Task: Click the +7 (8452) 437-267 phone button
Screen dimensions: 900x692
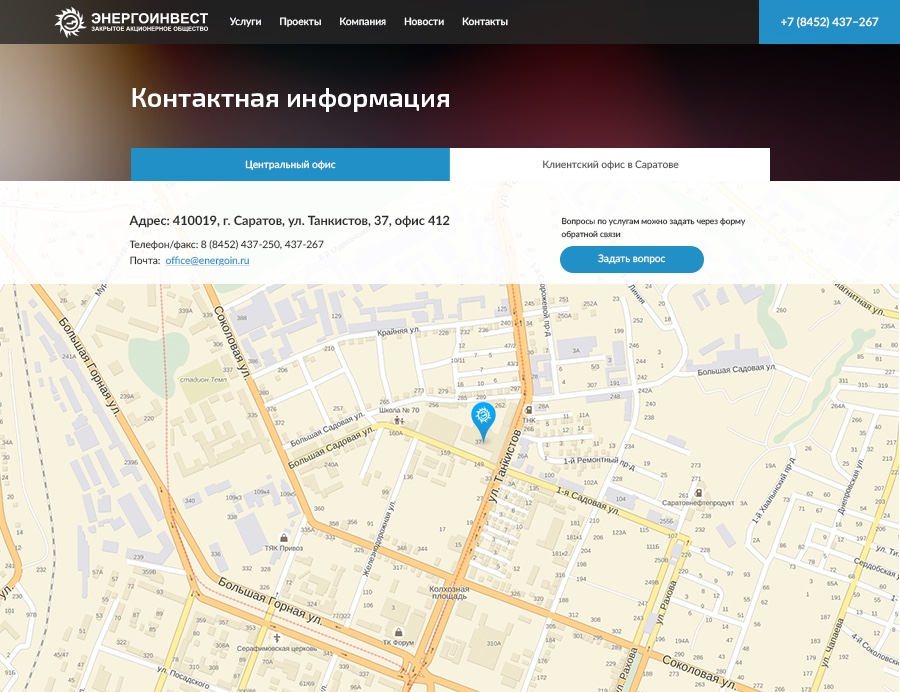Action: pos(829,22)
